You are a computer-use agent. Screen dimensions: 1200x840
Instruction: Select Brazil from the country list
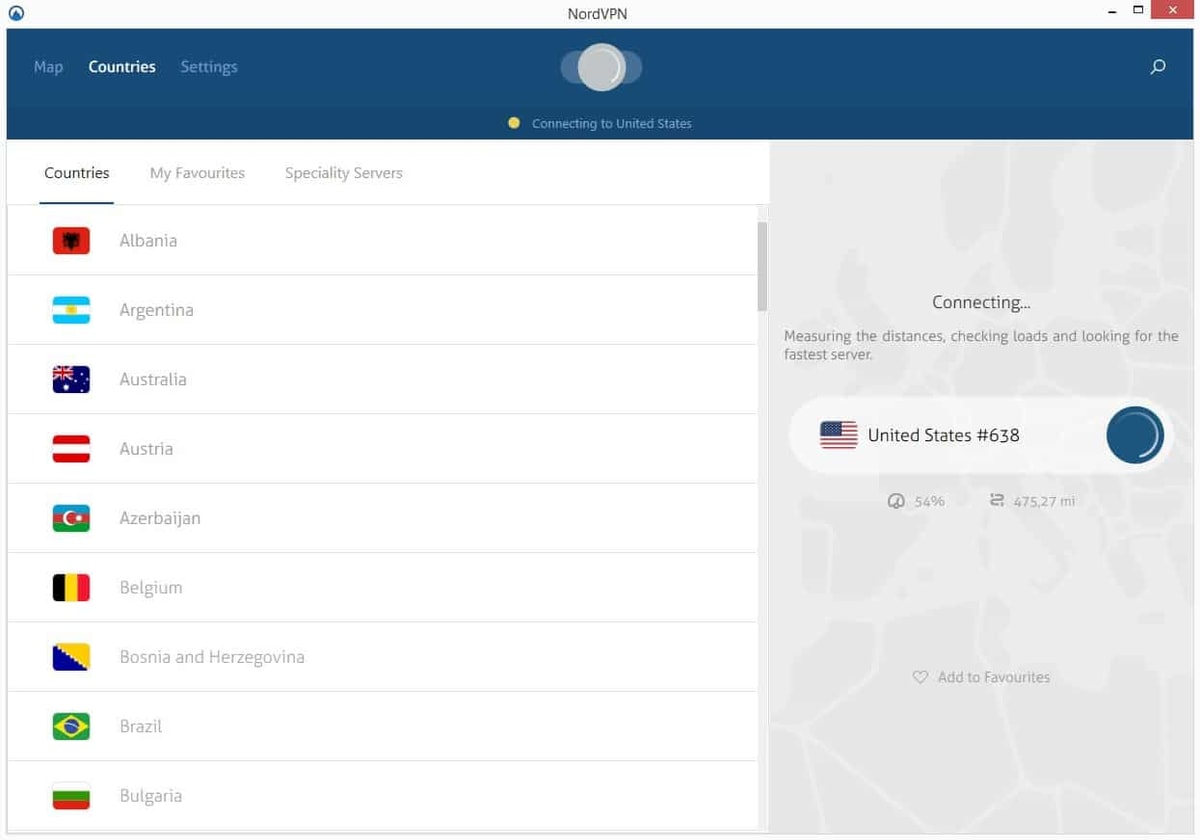(382, 726)
